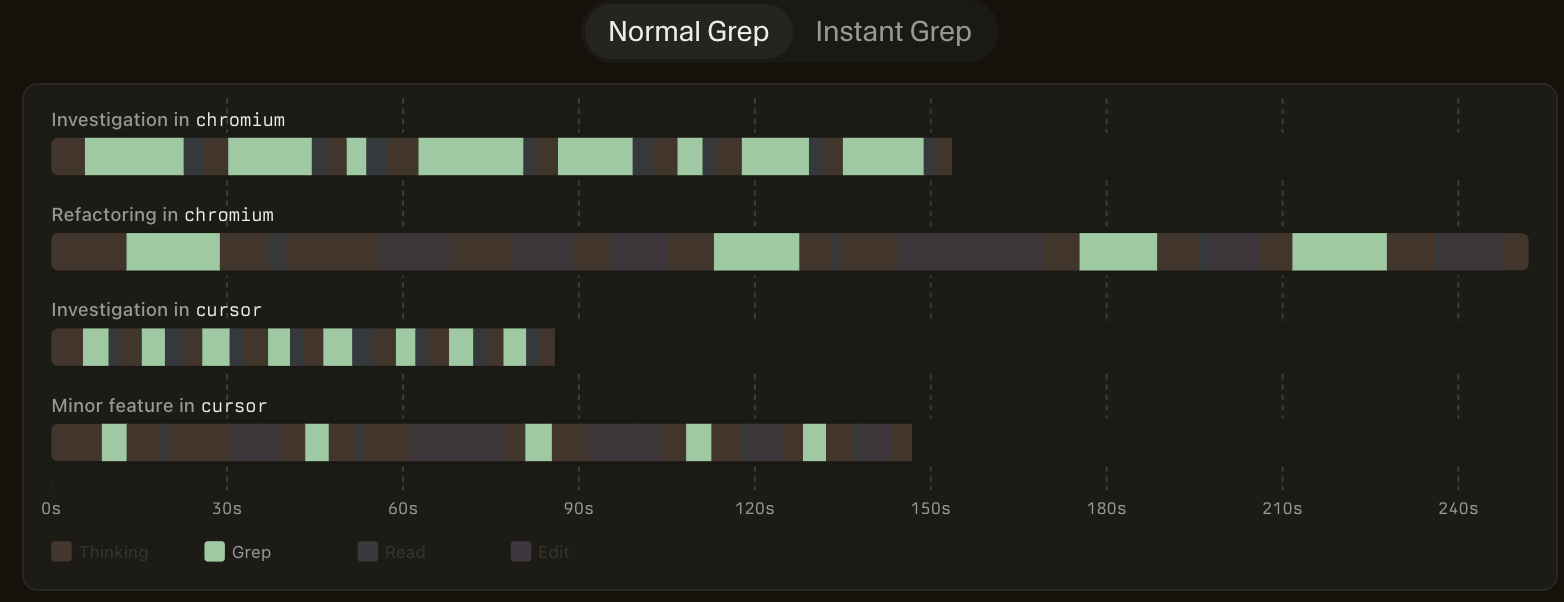1564x602 pixels.
Task: Select the Grep legend label
Action: tap(251, 552)
